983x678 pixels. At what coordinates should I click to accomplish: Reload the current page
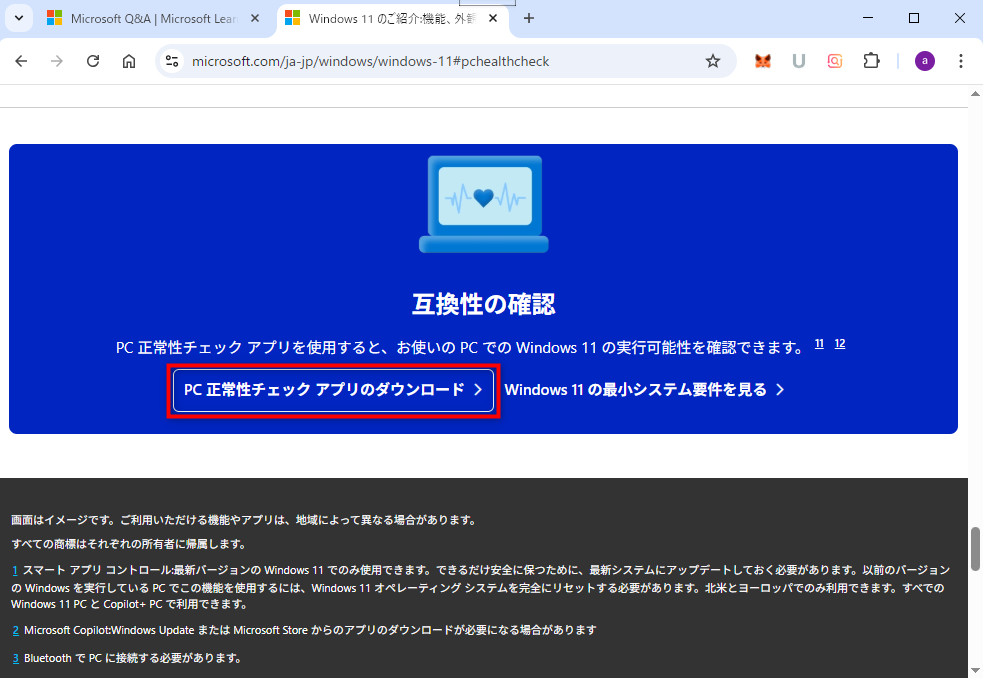(93, 61)
